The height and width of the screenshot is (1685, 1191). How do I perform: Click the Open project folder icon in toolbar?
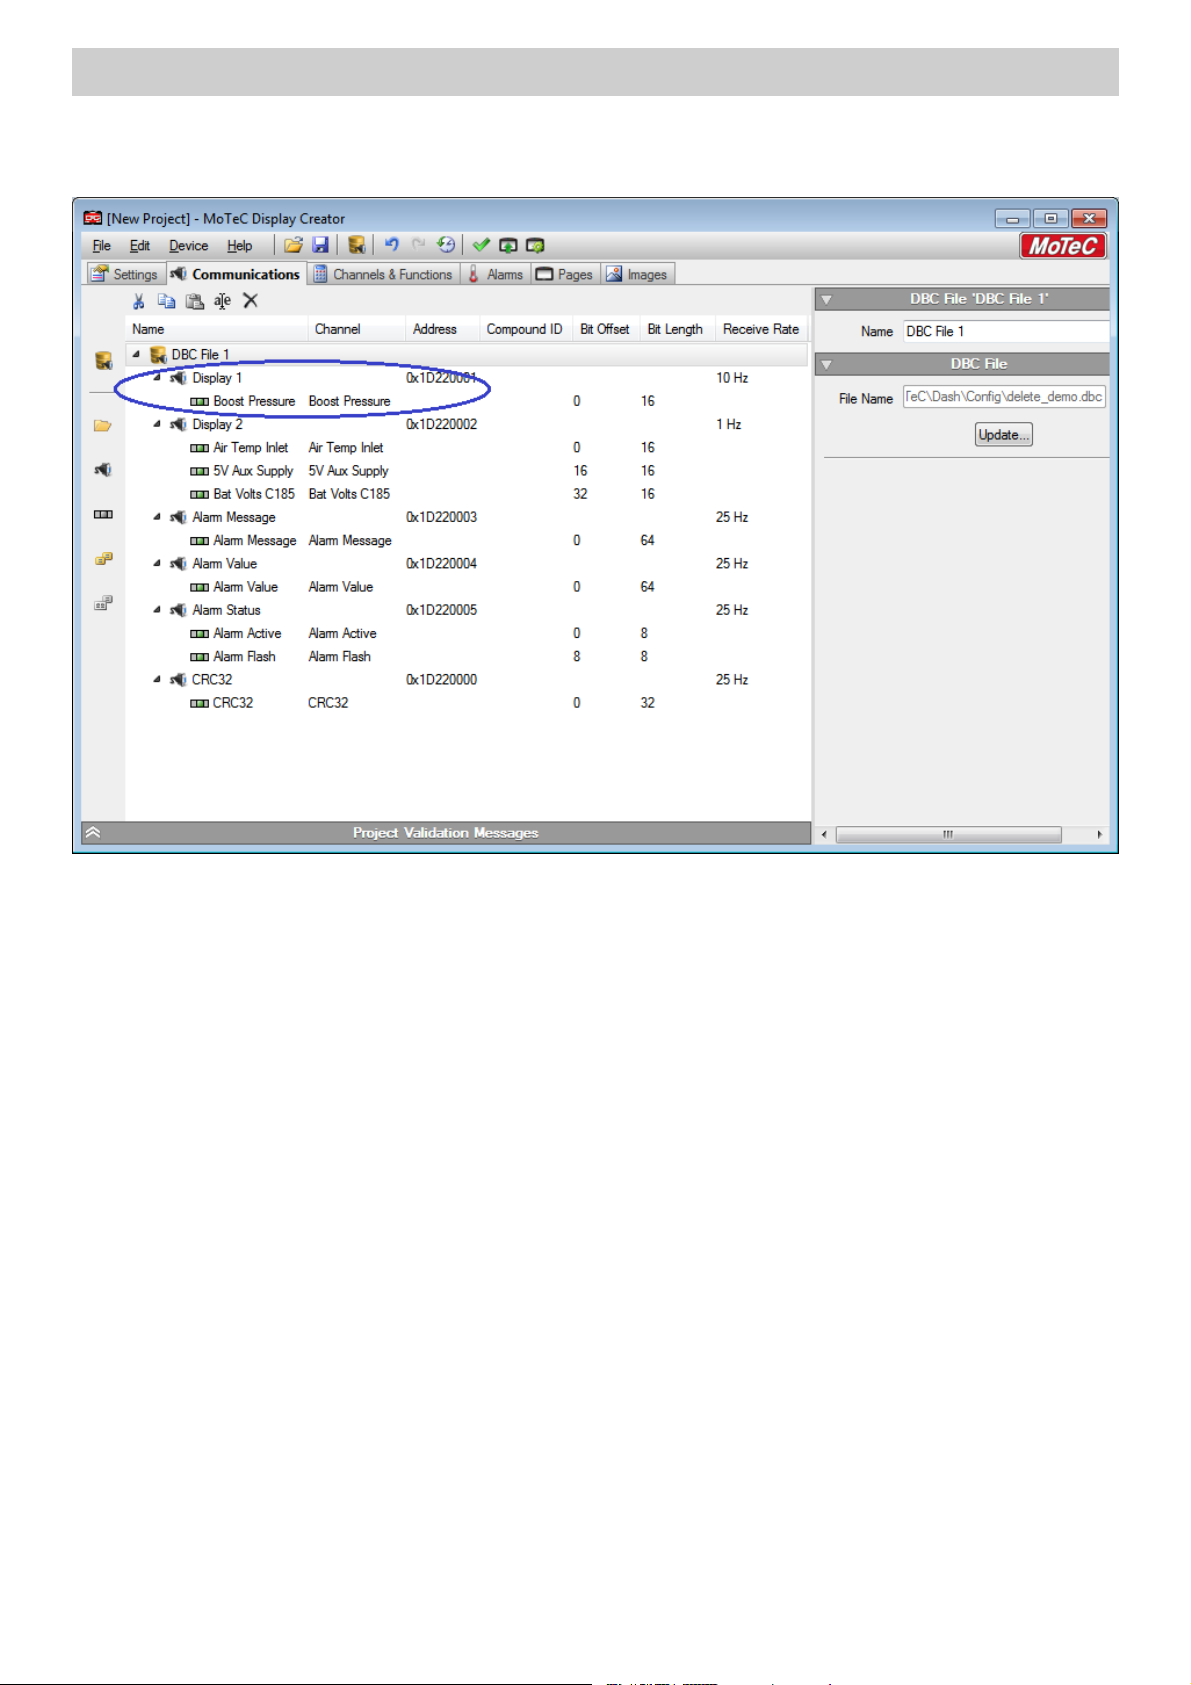point(293,245)
